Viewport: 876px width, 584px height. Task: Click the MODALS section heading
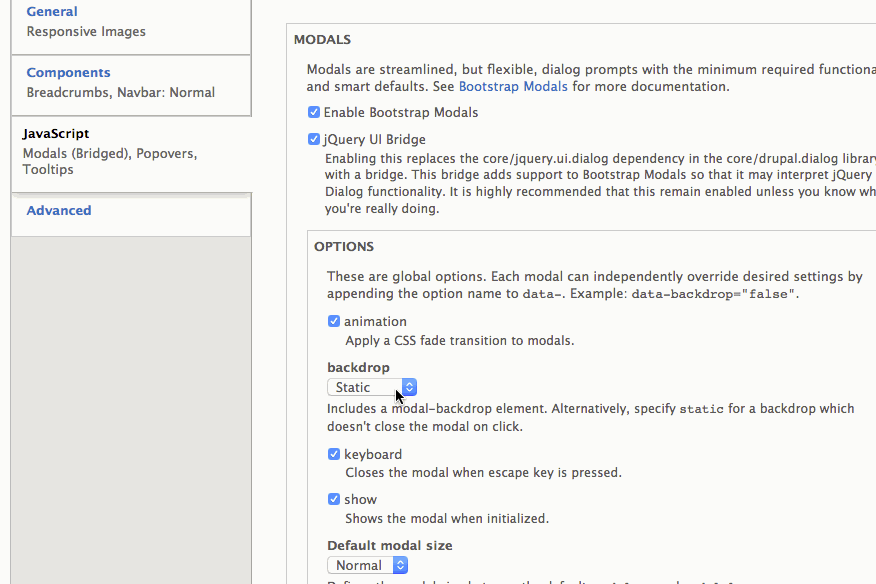321,39
